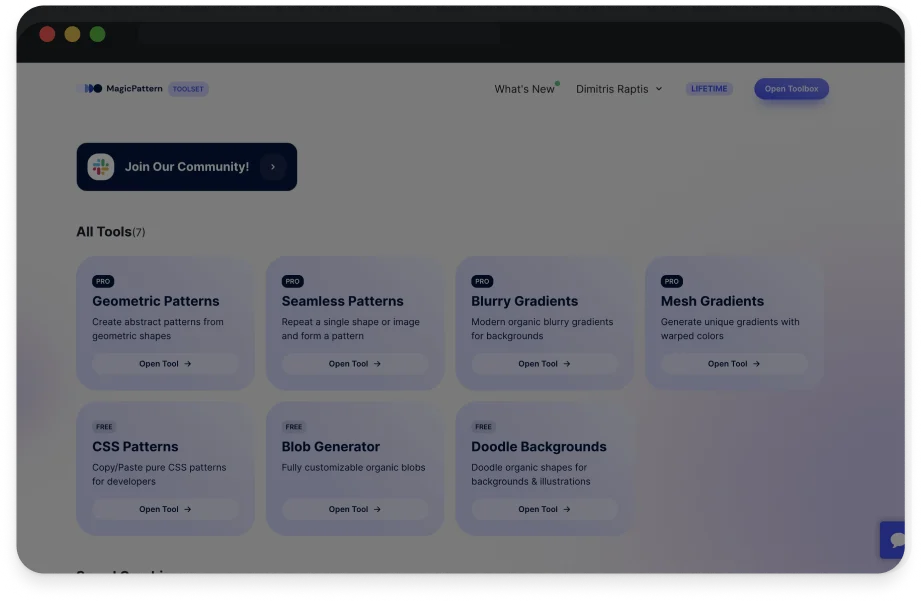Click the yellow minimize window button
Screen dimensions: 922x602
point(72,34)
